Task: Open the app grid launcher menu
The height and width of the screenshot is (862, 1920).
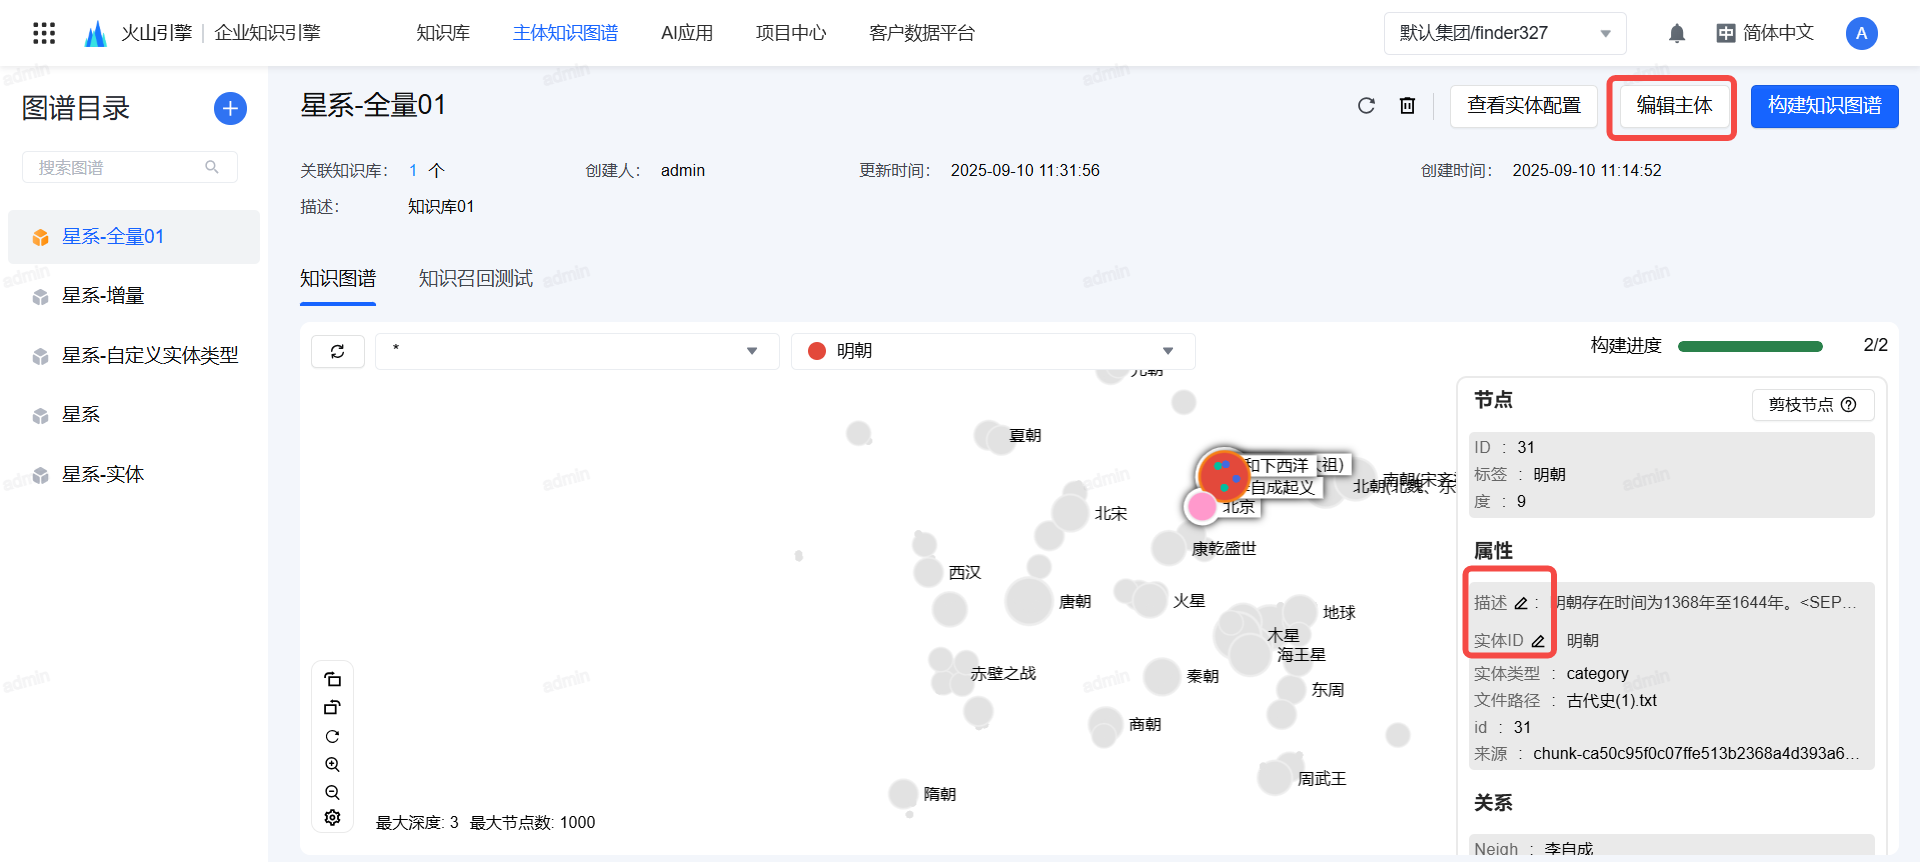Action: pyautogui.click(x=44, y=33)
